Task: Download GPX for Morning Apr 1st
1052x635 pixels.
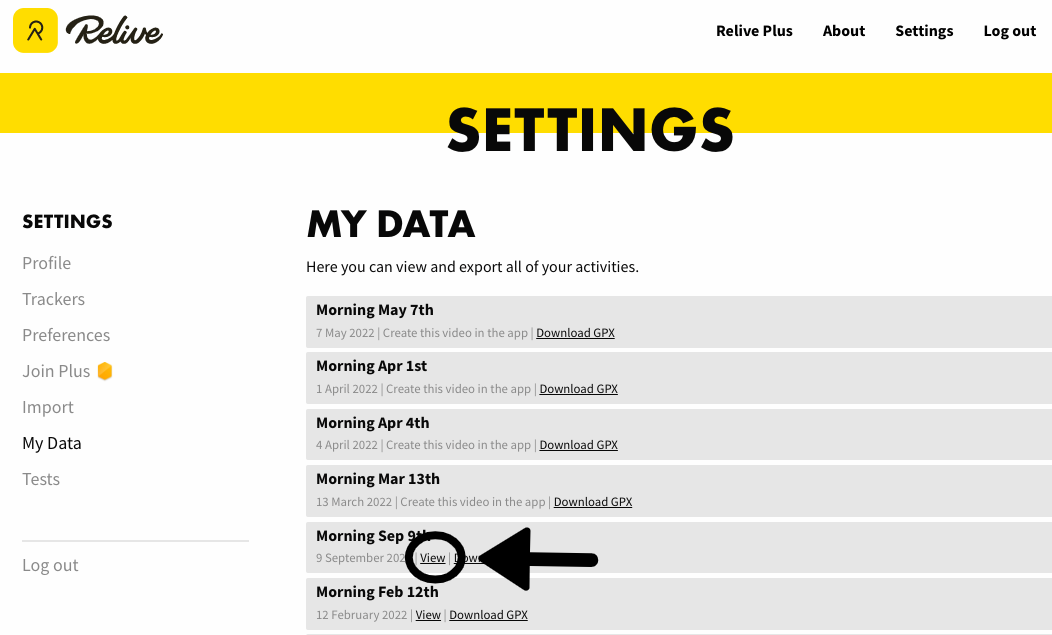Action: 578,389
